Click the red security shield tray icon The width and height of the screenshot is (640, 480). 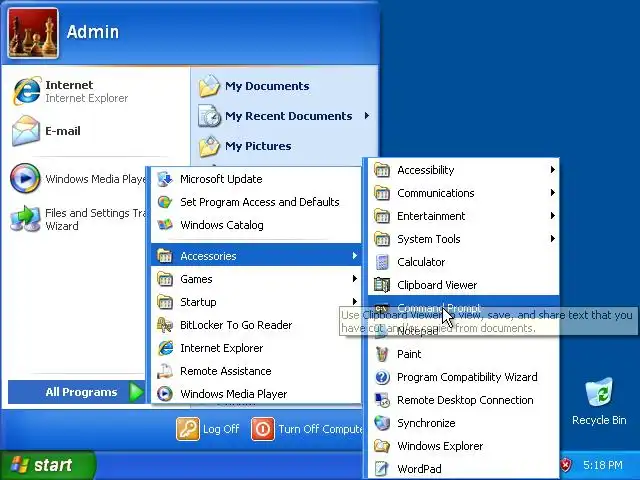[x=566, y=464]
